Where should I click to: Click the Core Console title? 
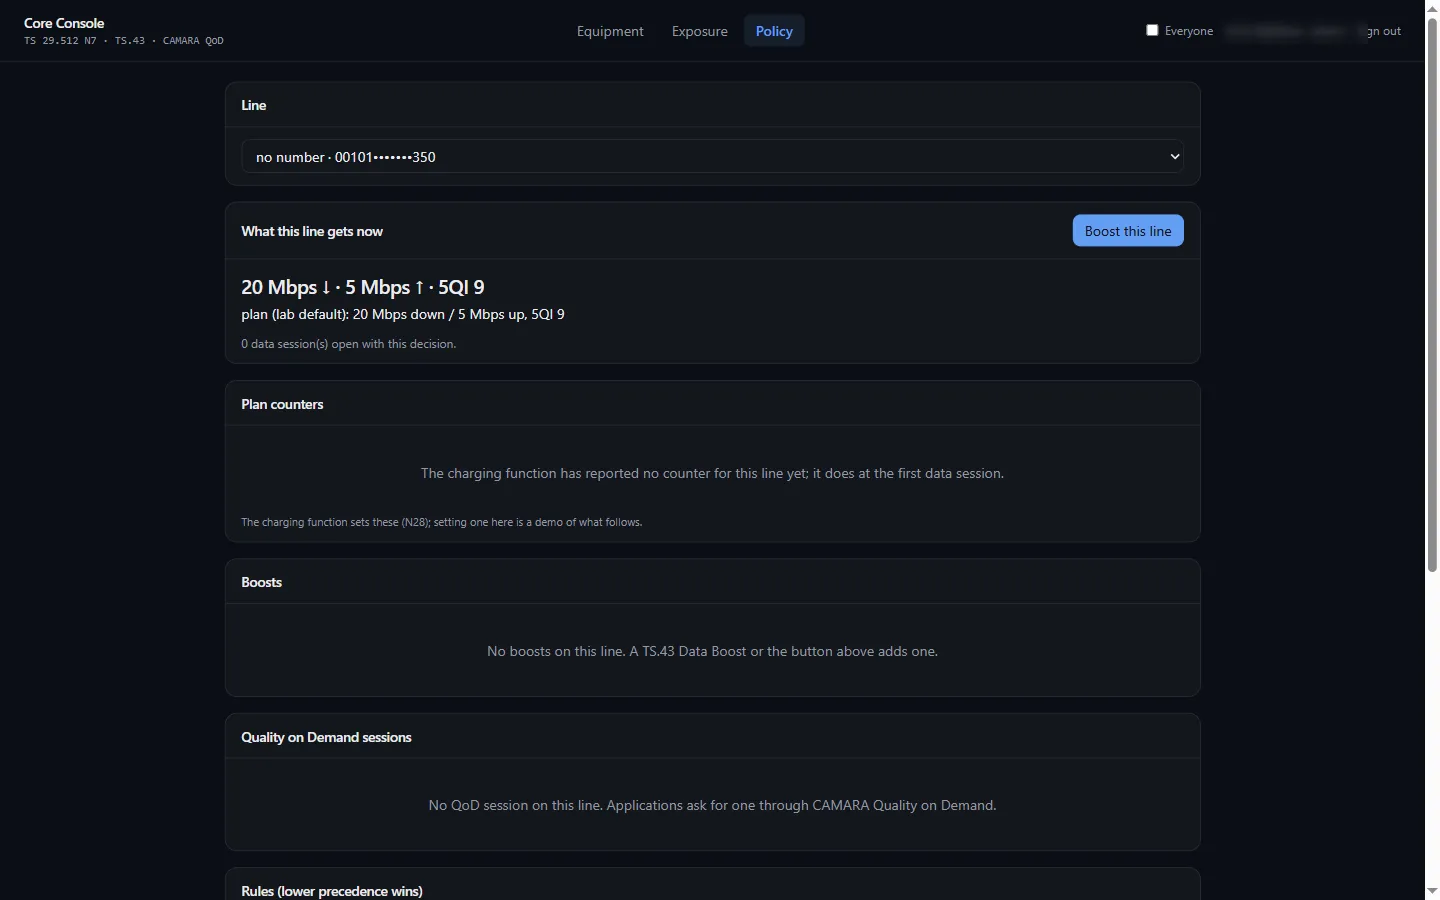(x=64, y=23)
